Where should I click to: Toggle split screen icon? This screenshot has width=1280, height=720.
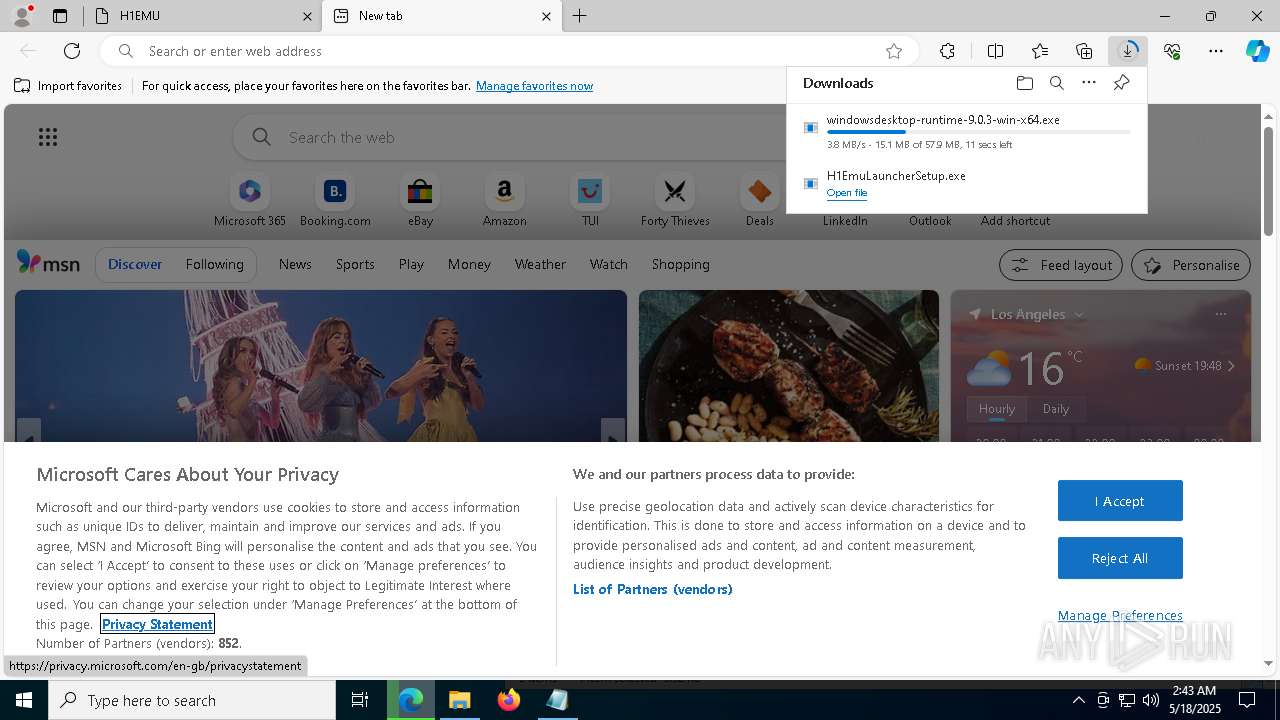coord(995,51)
